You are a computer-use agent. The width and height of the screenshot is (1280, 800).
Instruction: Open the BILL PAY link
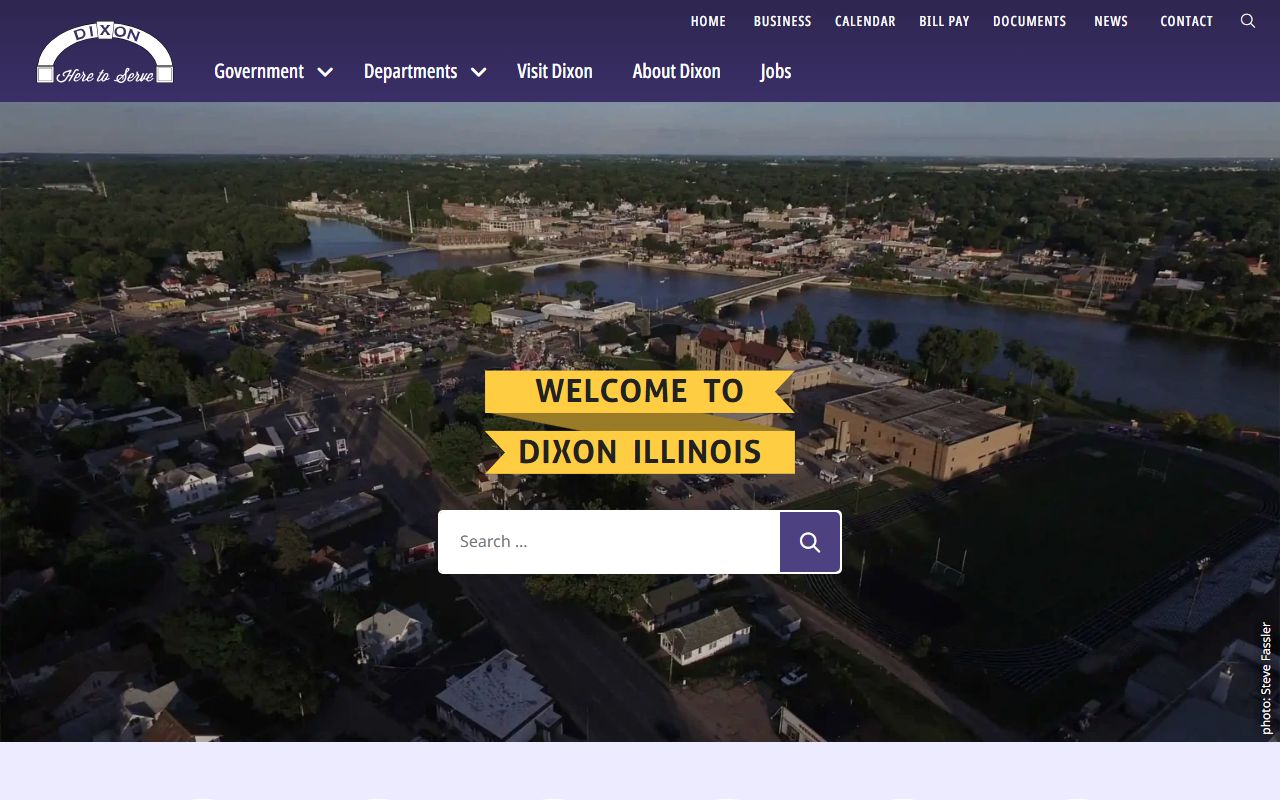[x=944, y=21]
